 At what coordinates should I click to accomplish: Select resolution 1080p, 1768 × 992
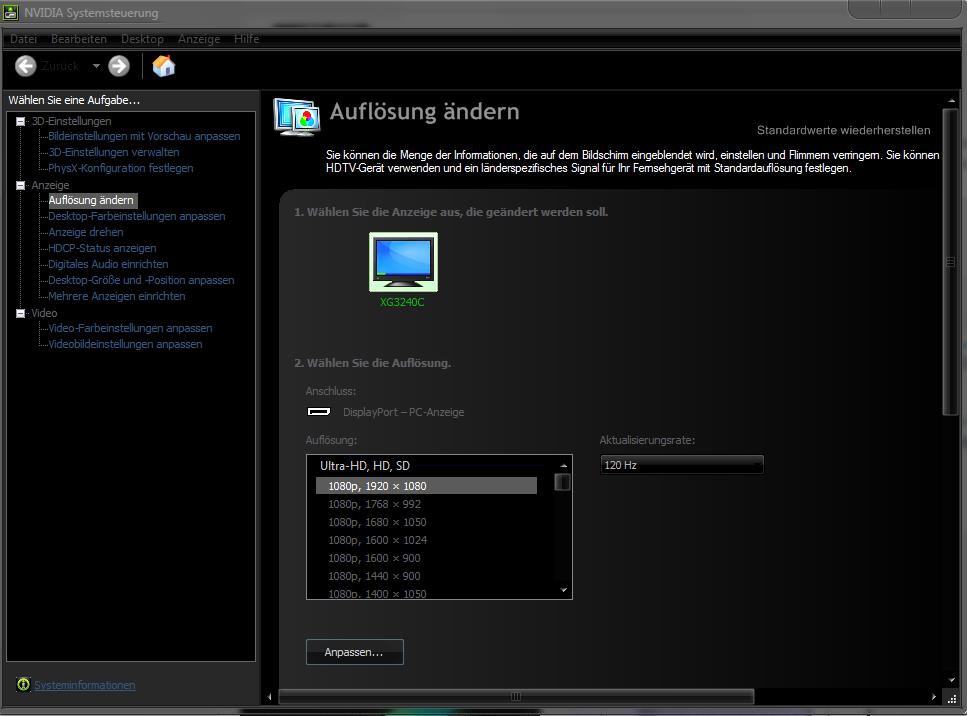click(x=426, y=504)
